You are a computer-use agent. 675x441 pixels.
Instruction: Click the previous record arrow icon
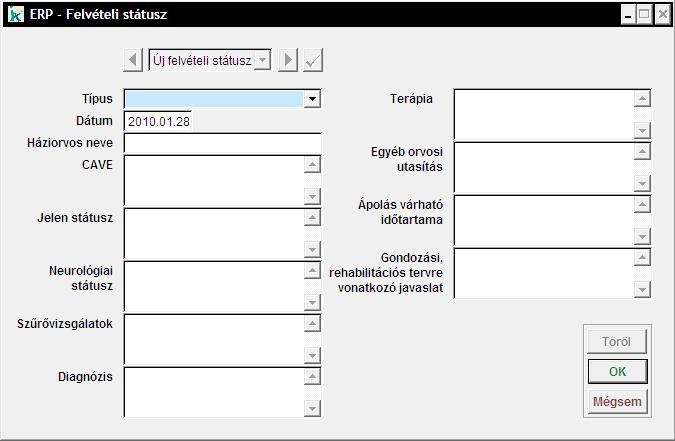(134, 61)
